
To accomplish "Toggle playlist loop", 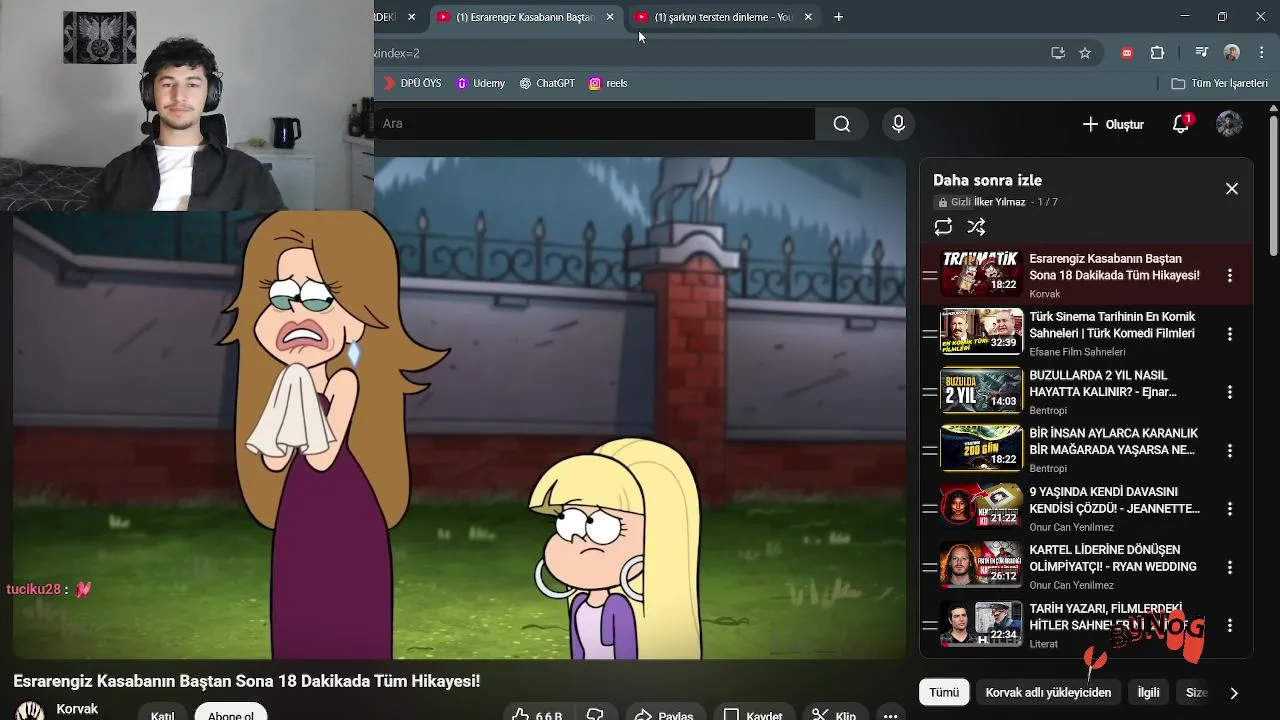I will [x=943, y=227].
